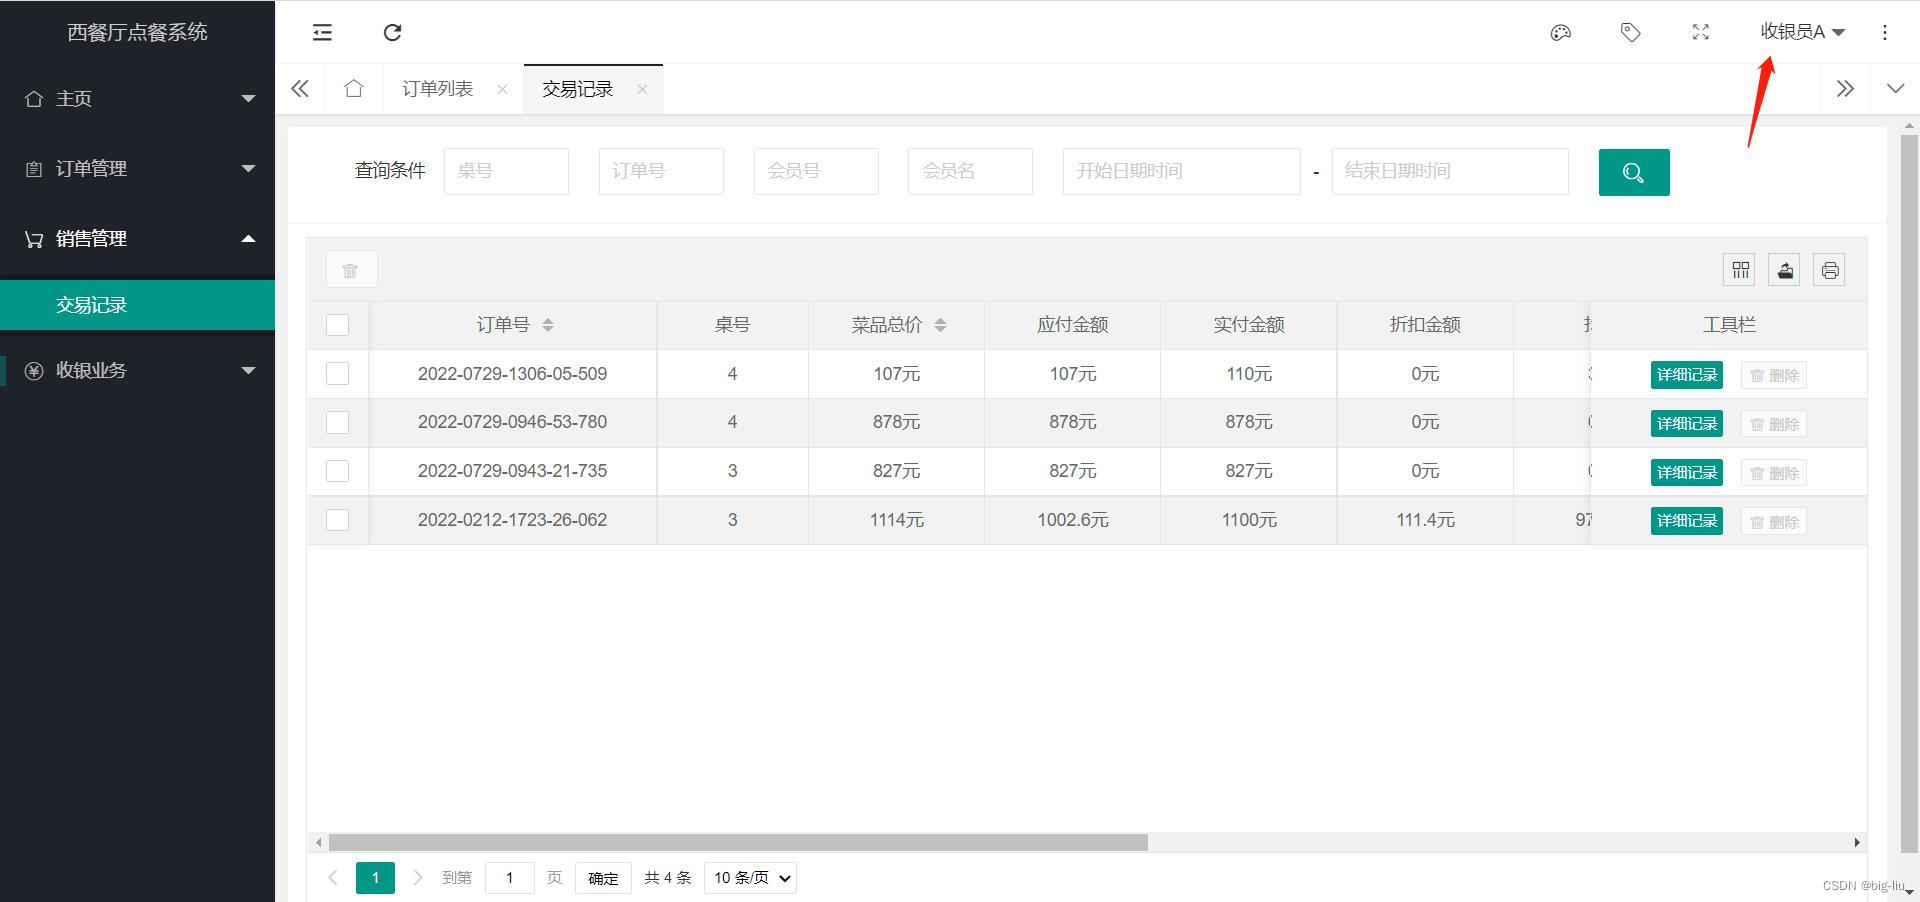The width and height of the screenshot is (1920, 902).
Task: Go to next page arrow
Action: tap(418, 877)
